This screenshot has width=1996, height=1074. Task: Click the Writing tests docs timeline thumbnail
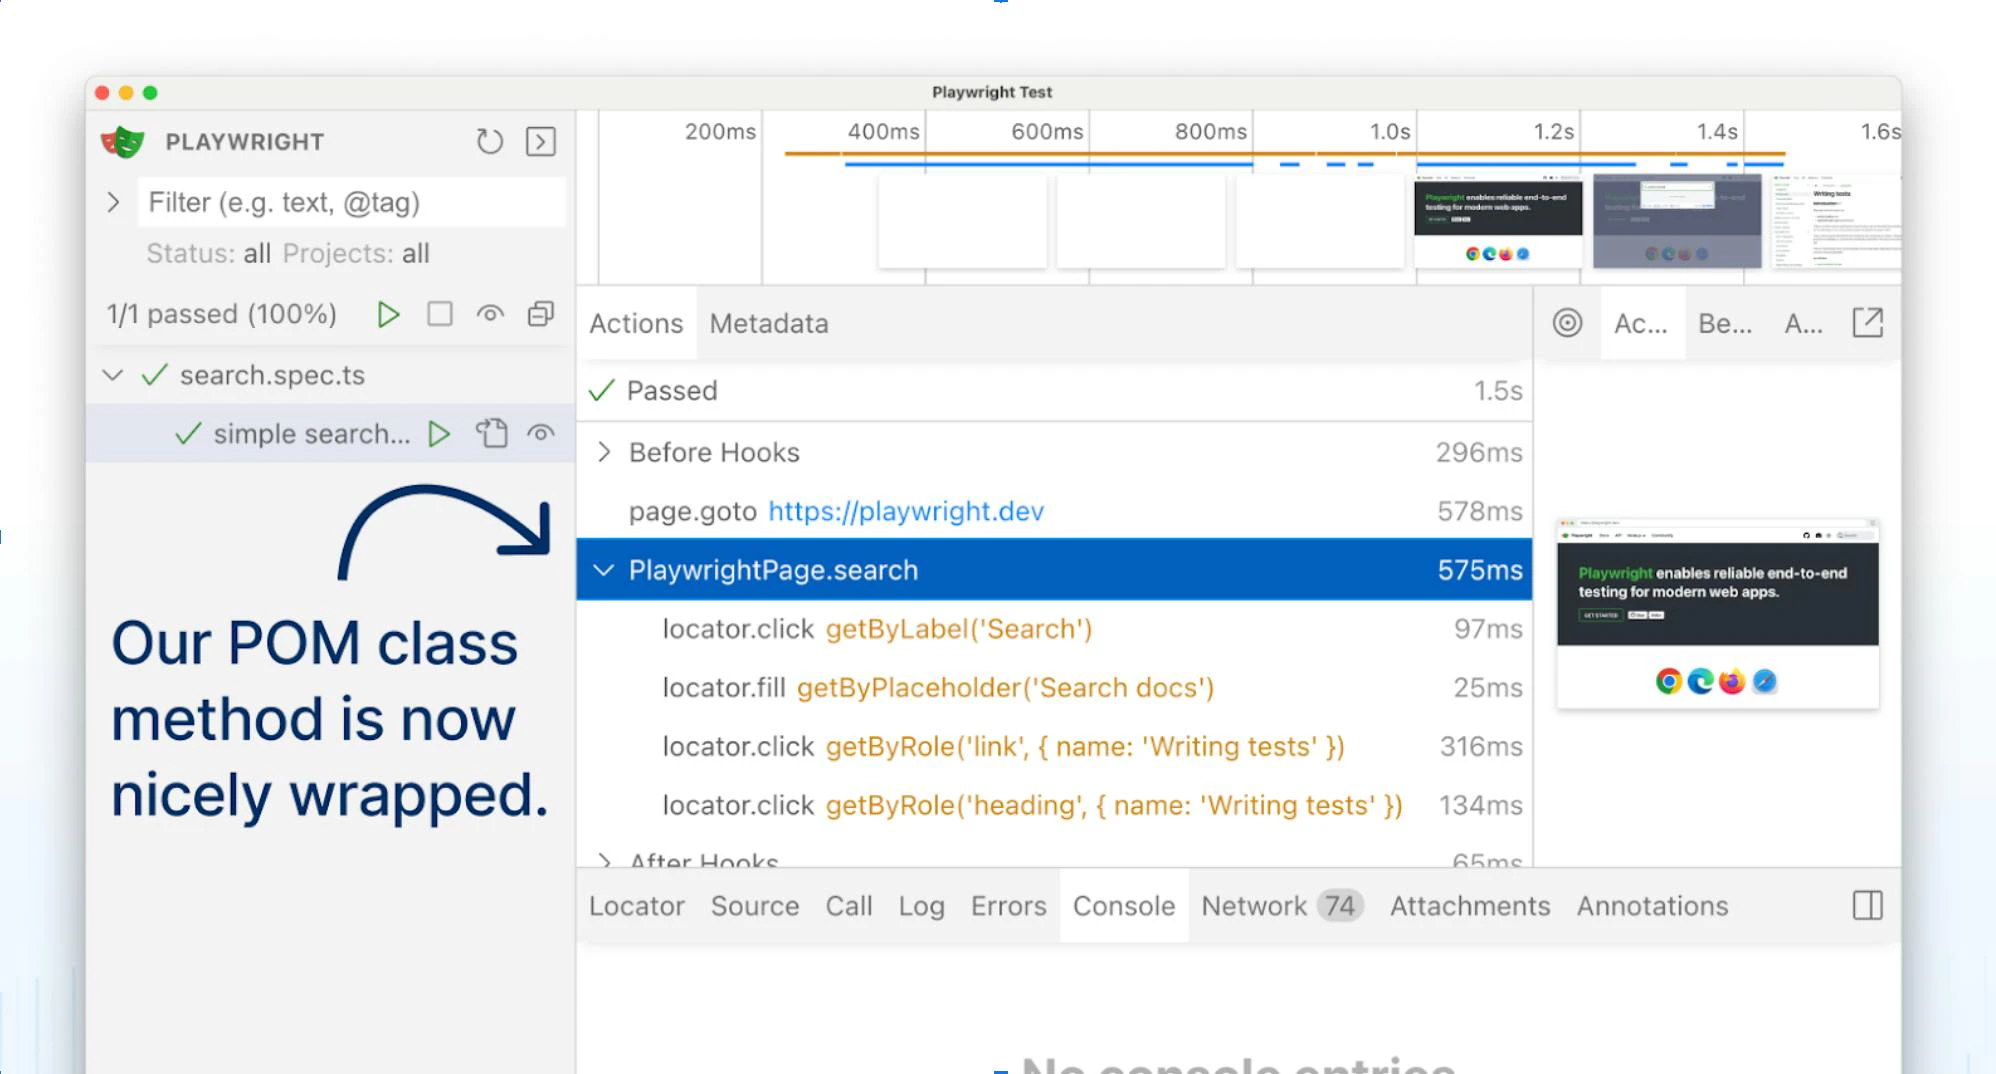coord(1836,221)
